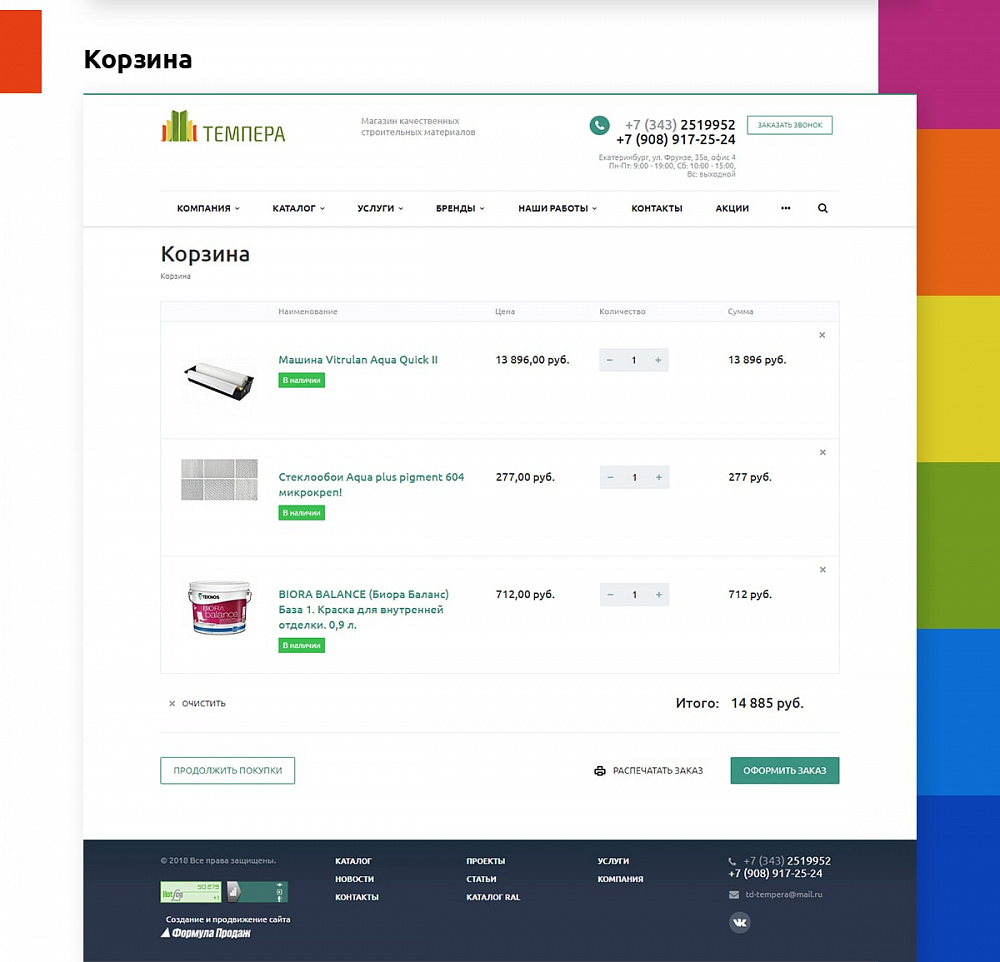Open footer Каталог link
This screenshot has width=1000, height=962.
coord(353,861)
